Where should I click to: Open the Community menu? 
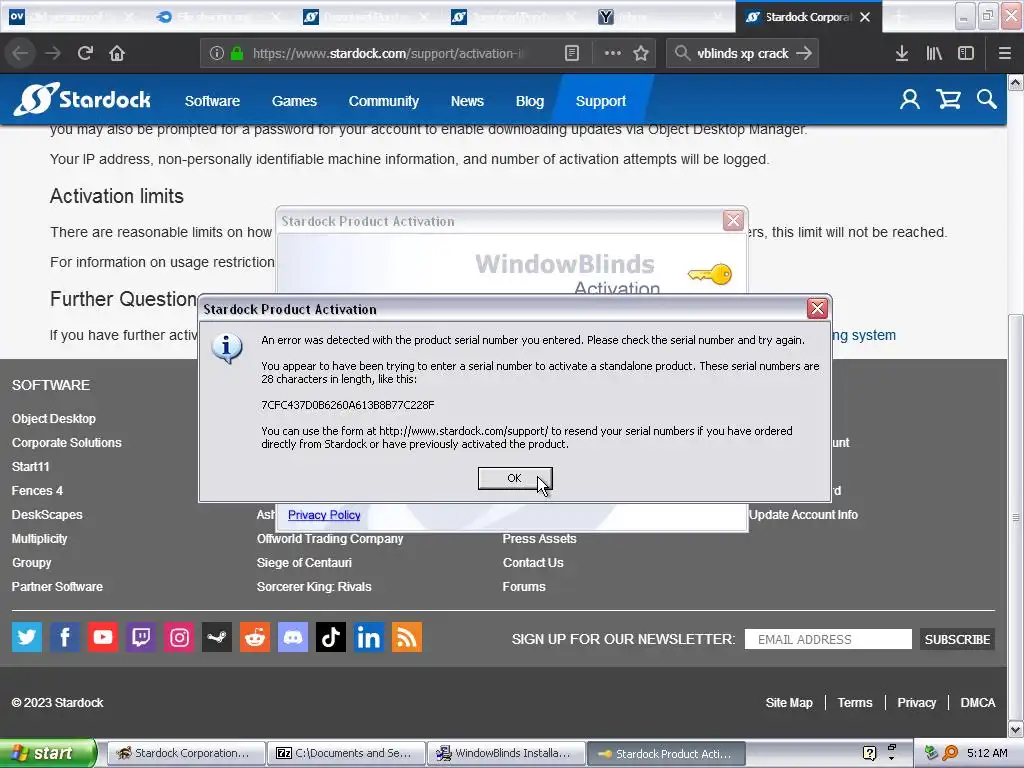[383, 101]
